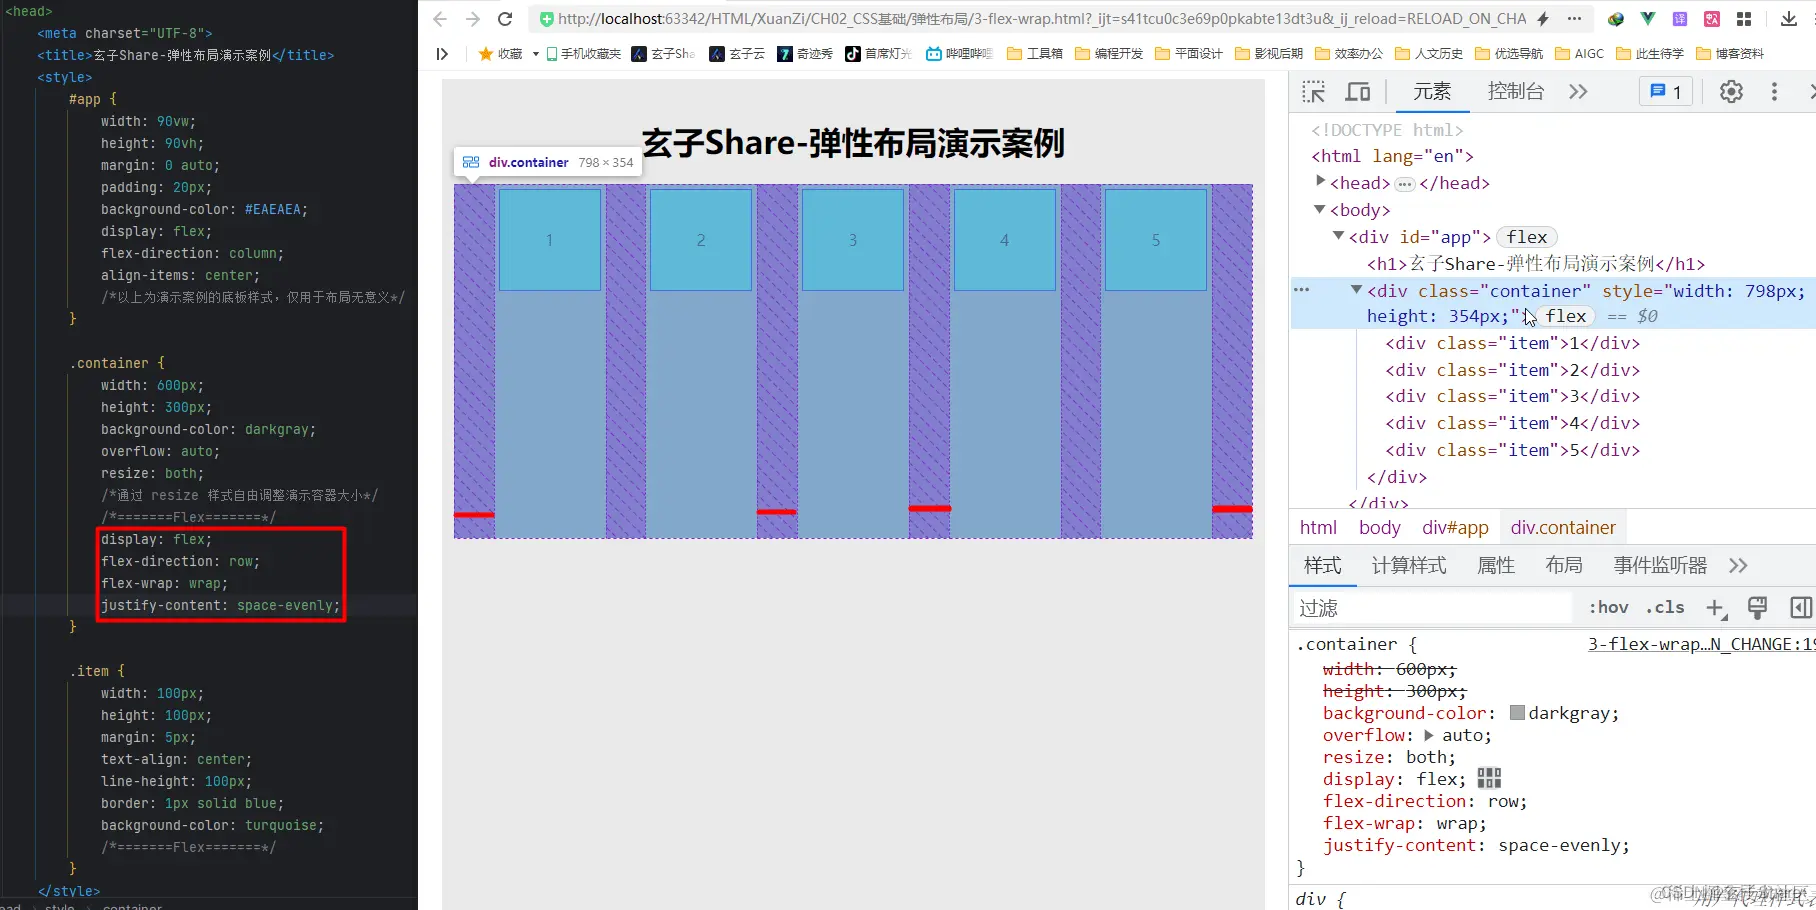Toggle .cls element classes editor
Image resolution: width=1816 pixels, height=910 pixels.
point(1664,607)
